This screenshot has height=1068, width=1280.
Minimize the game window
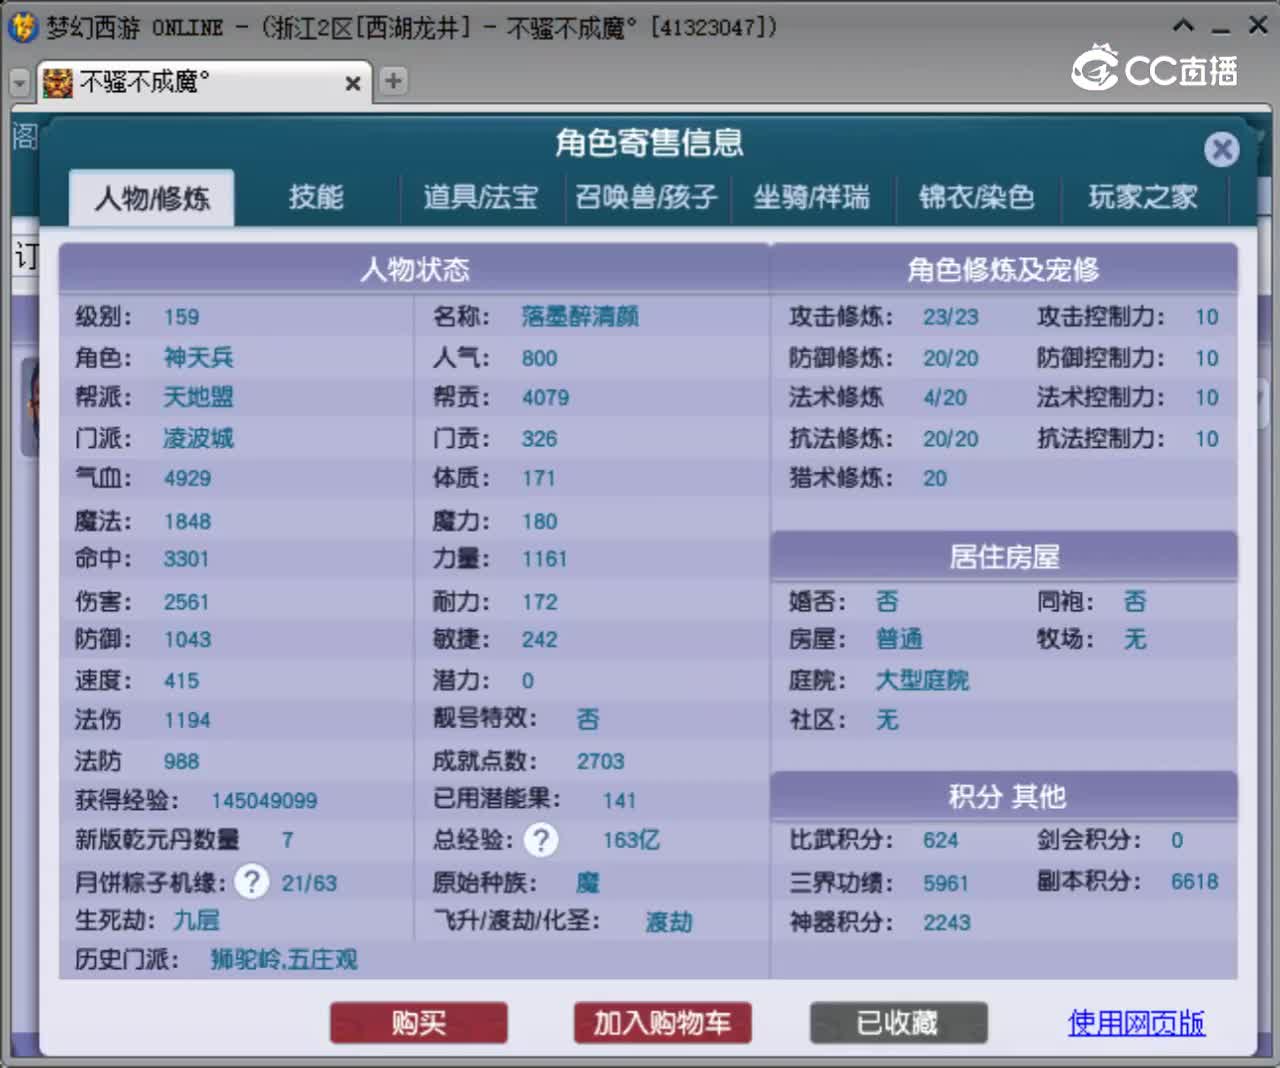tap(1220, 30)
